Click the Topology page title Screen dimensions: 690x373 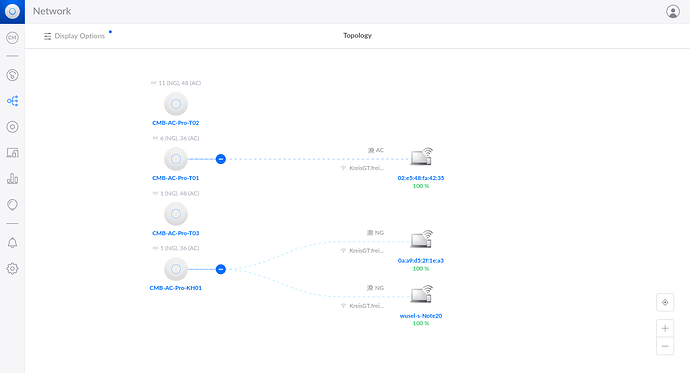(357, 36)
